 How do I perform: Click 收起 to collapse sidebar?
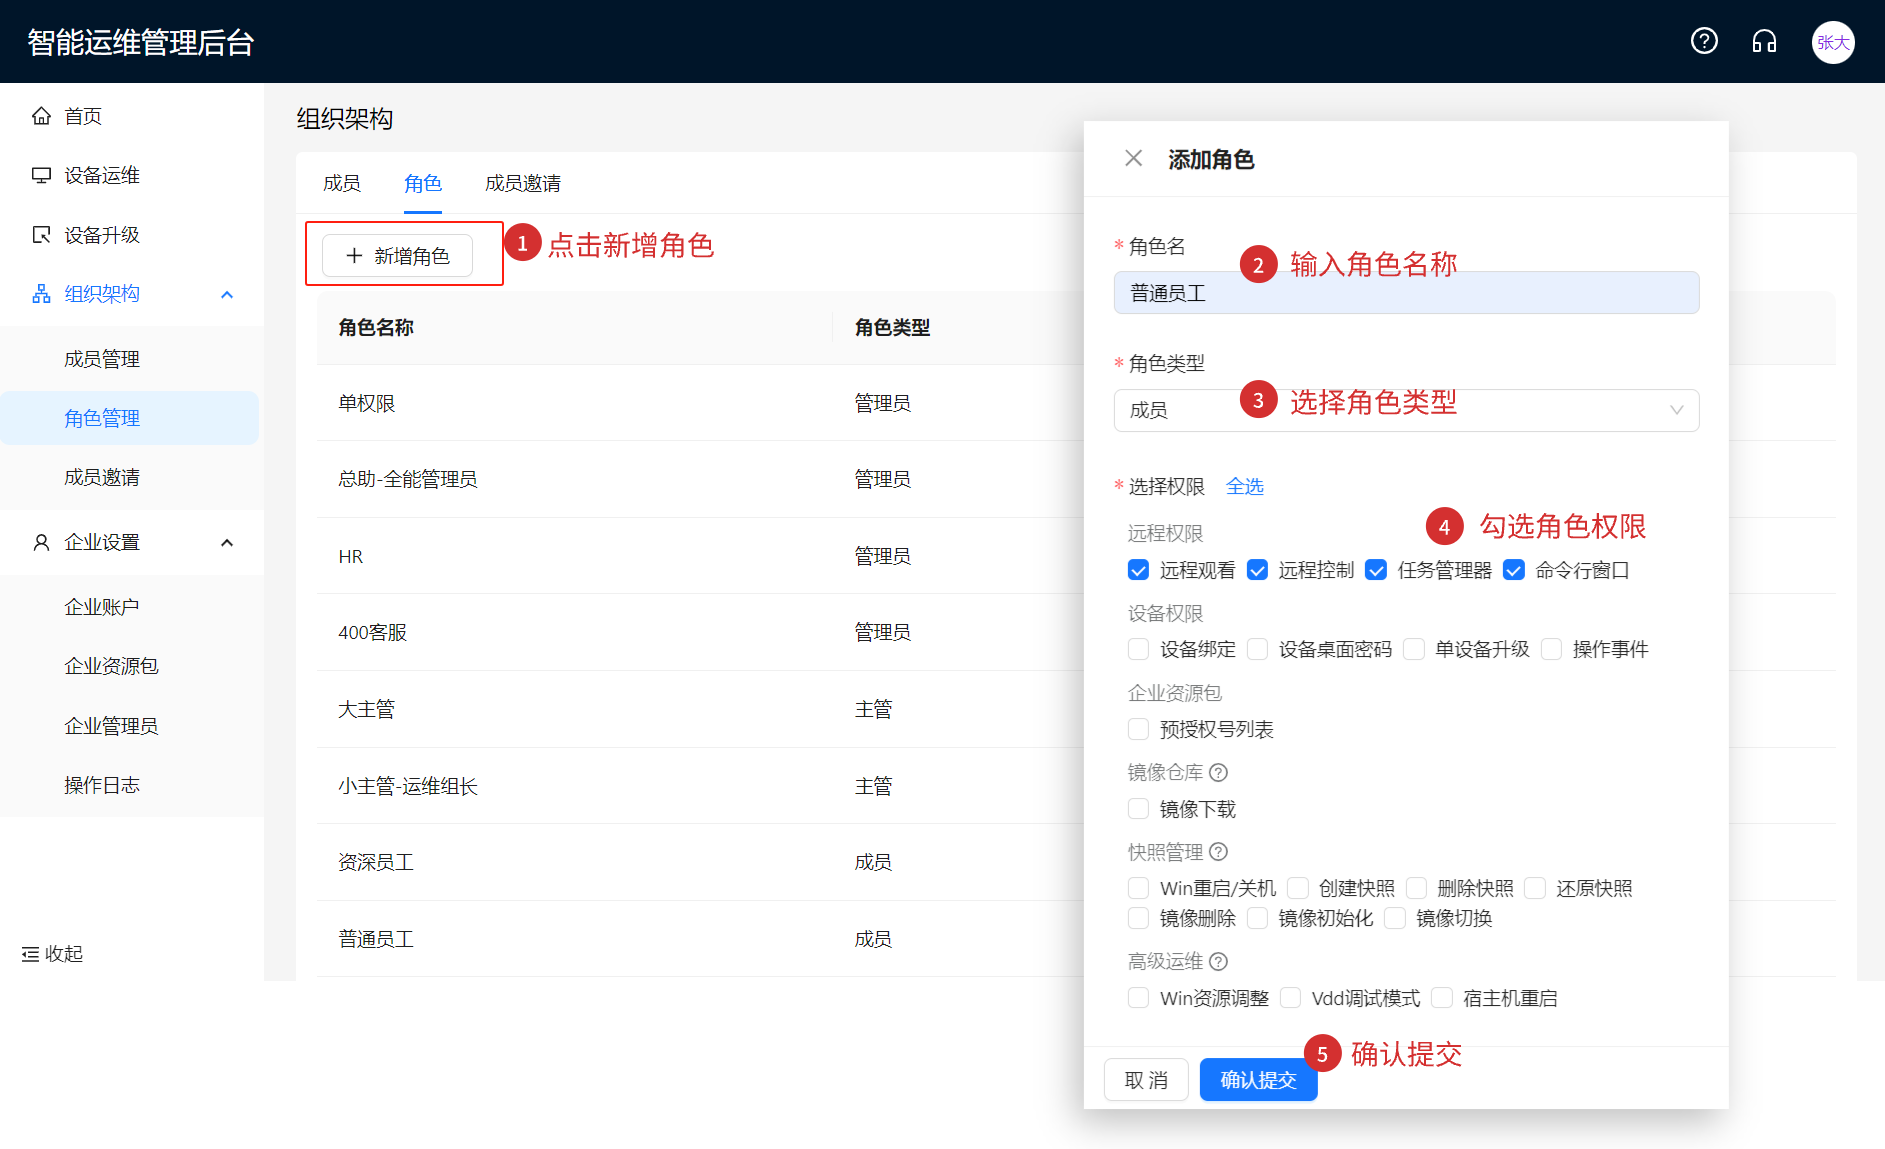click(52, 954)
